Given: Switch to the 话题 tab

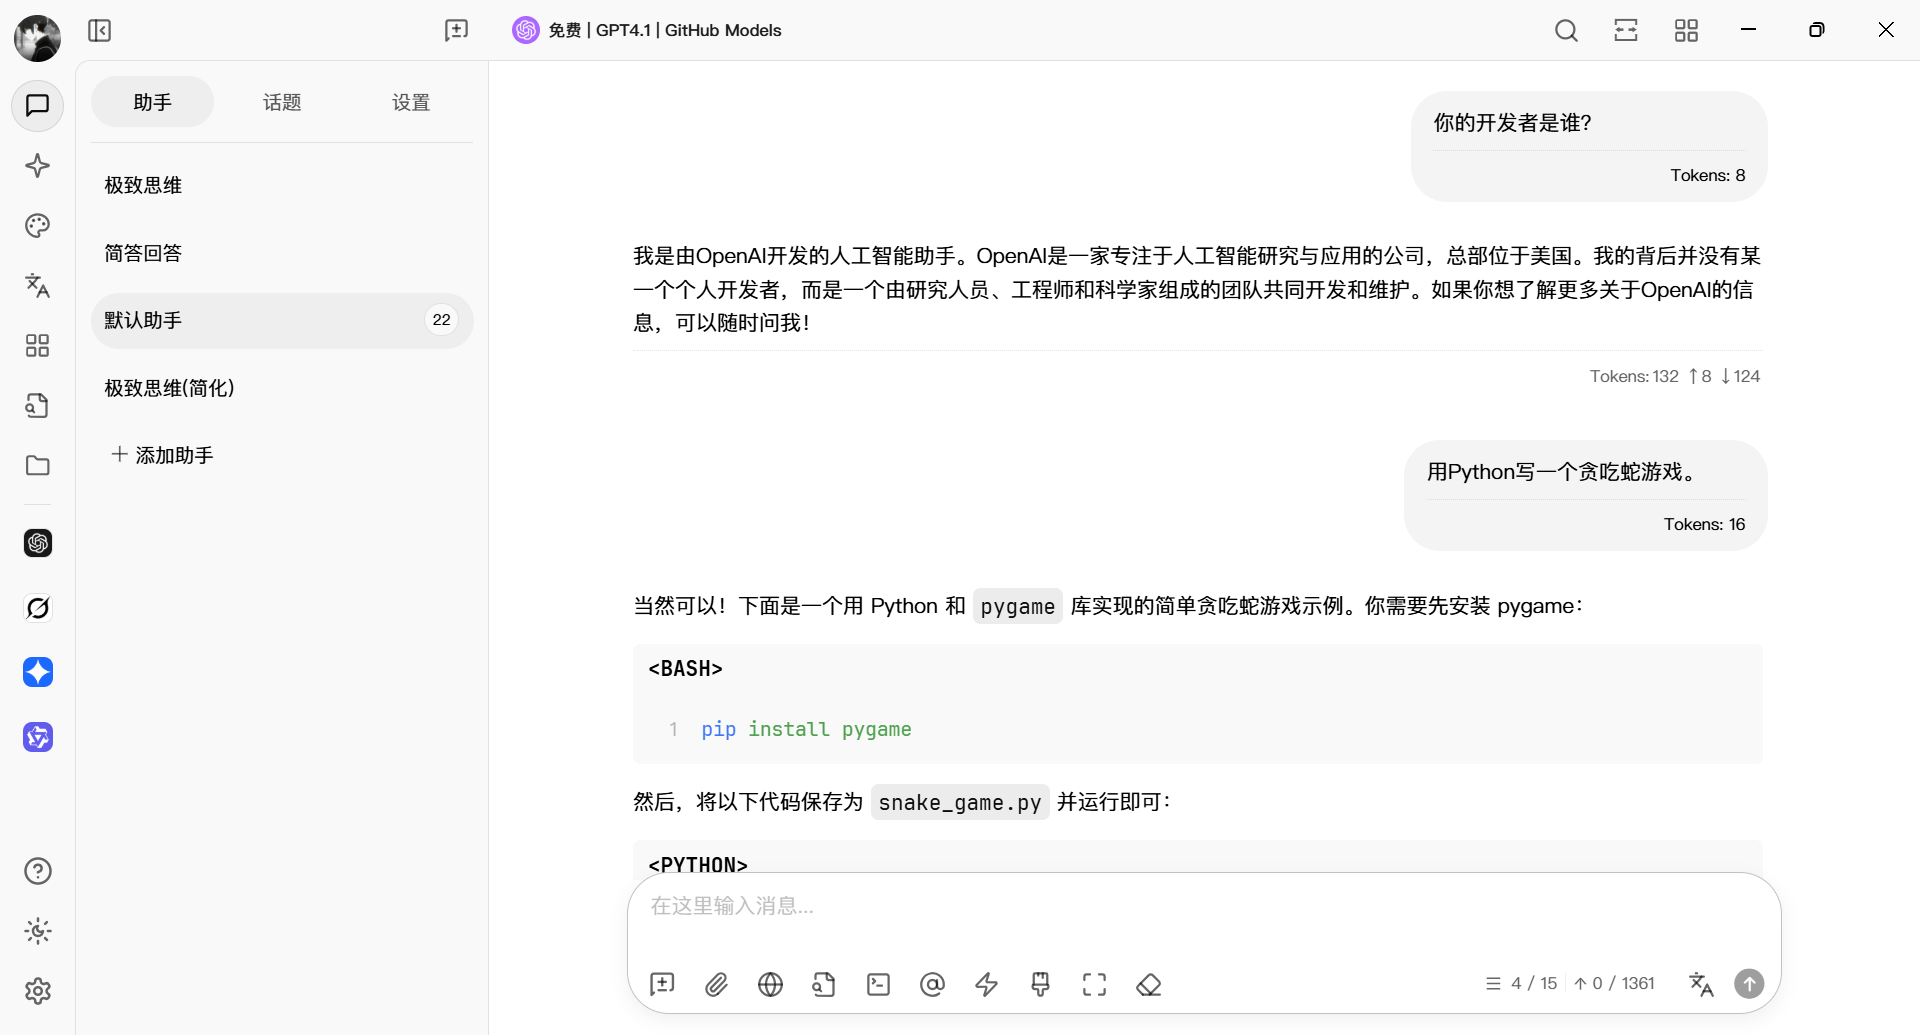Looking at the screenshot, I should [x=282, y=102].
